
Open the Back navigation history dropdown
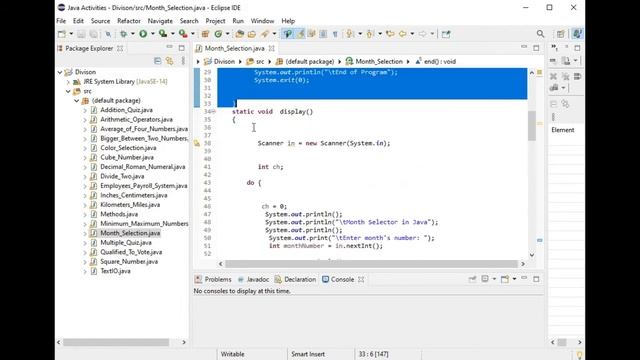412,34
